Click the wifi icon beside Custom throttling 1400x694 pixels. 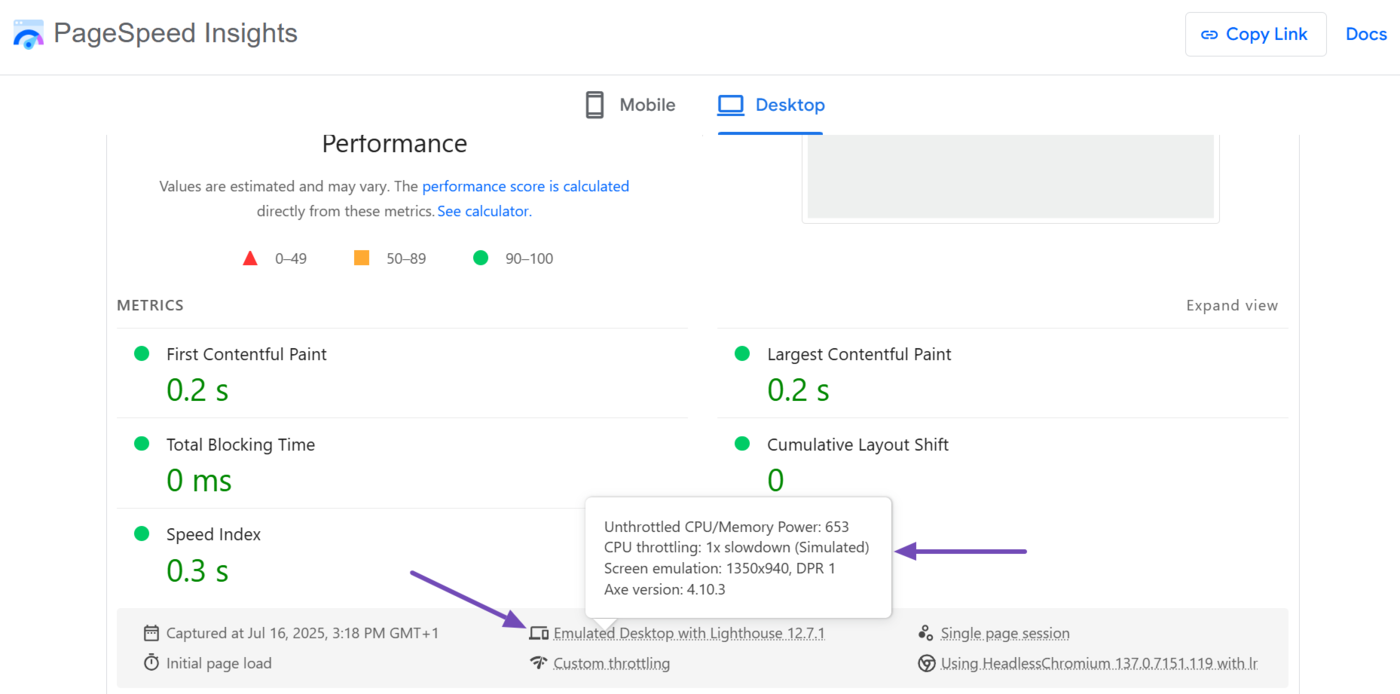pos(538,663)
